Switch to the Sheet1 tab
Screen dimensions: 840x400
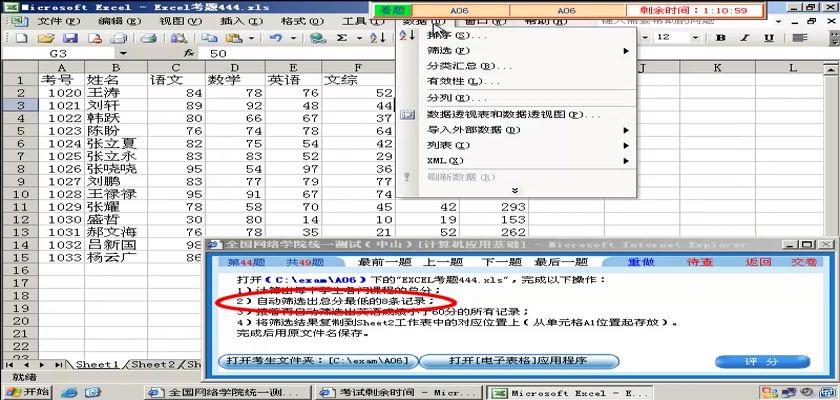(97, 365)
